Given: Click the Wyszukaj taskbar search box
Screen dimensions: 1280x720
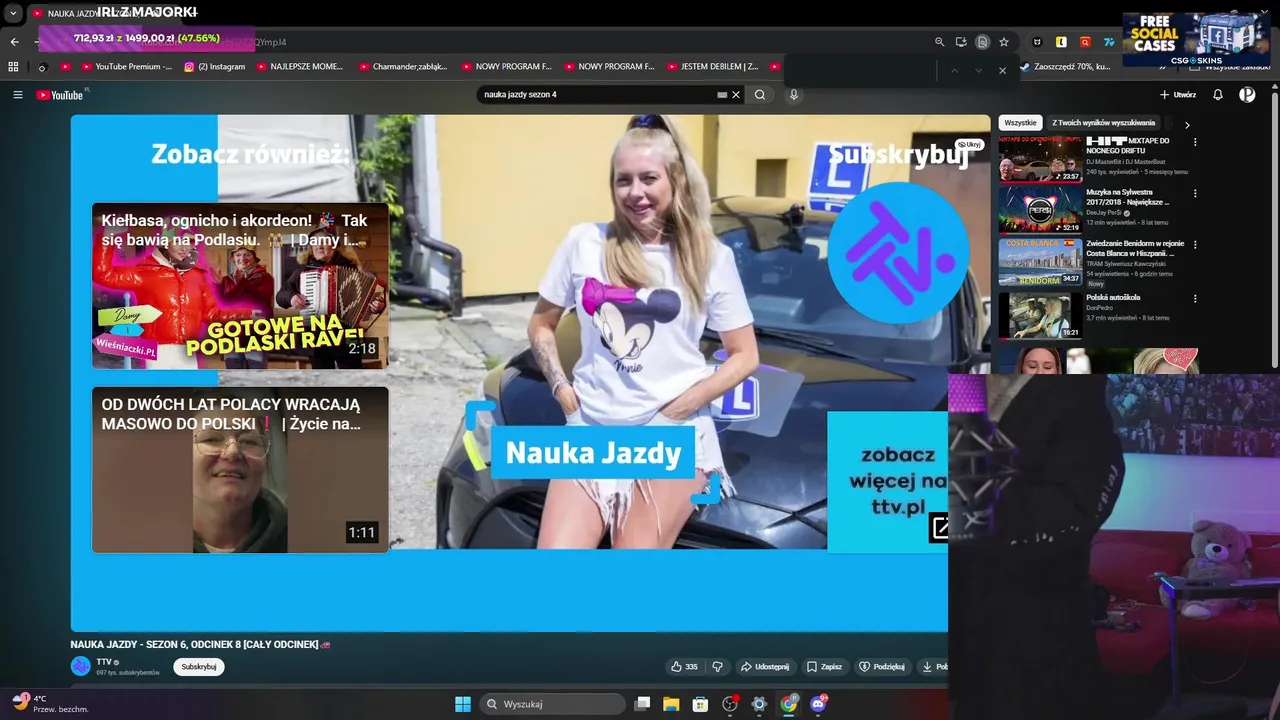Looking at the screenshot, I should tap(552, 704).
